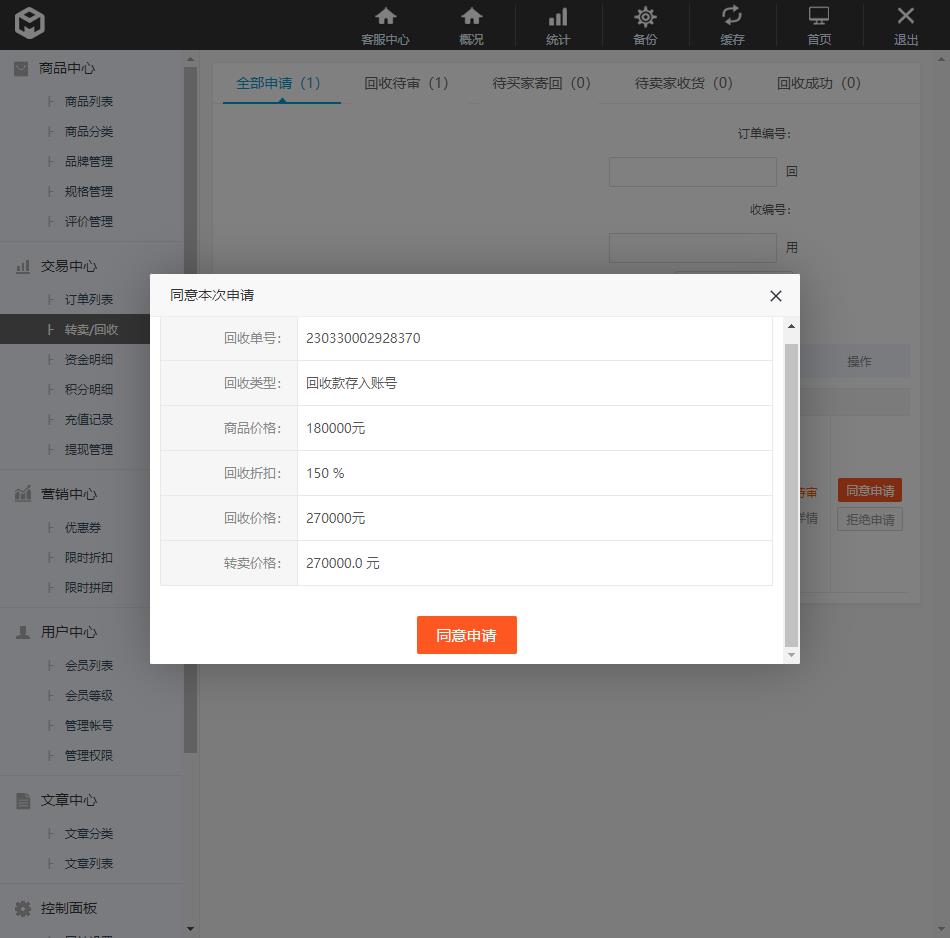Click the 备份 backup gear icon

[645, 17]
